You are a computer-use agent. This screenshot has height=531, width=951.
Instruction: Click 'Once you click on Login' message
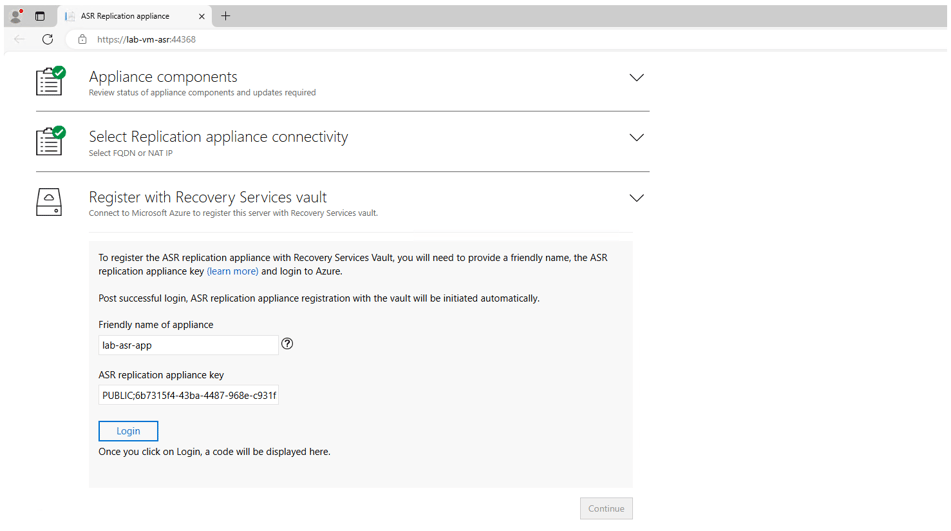214,452
